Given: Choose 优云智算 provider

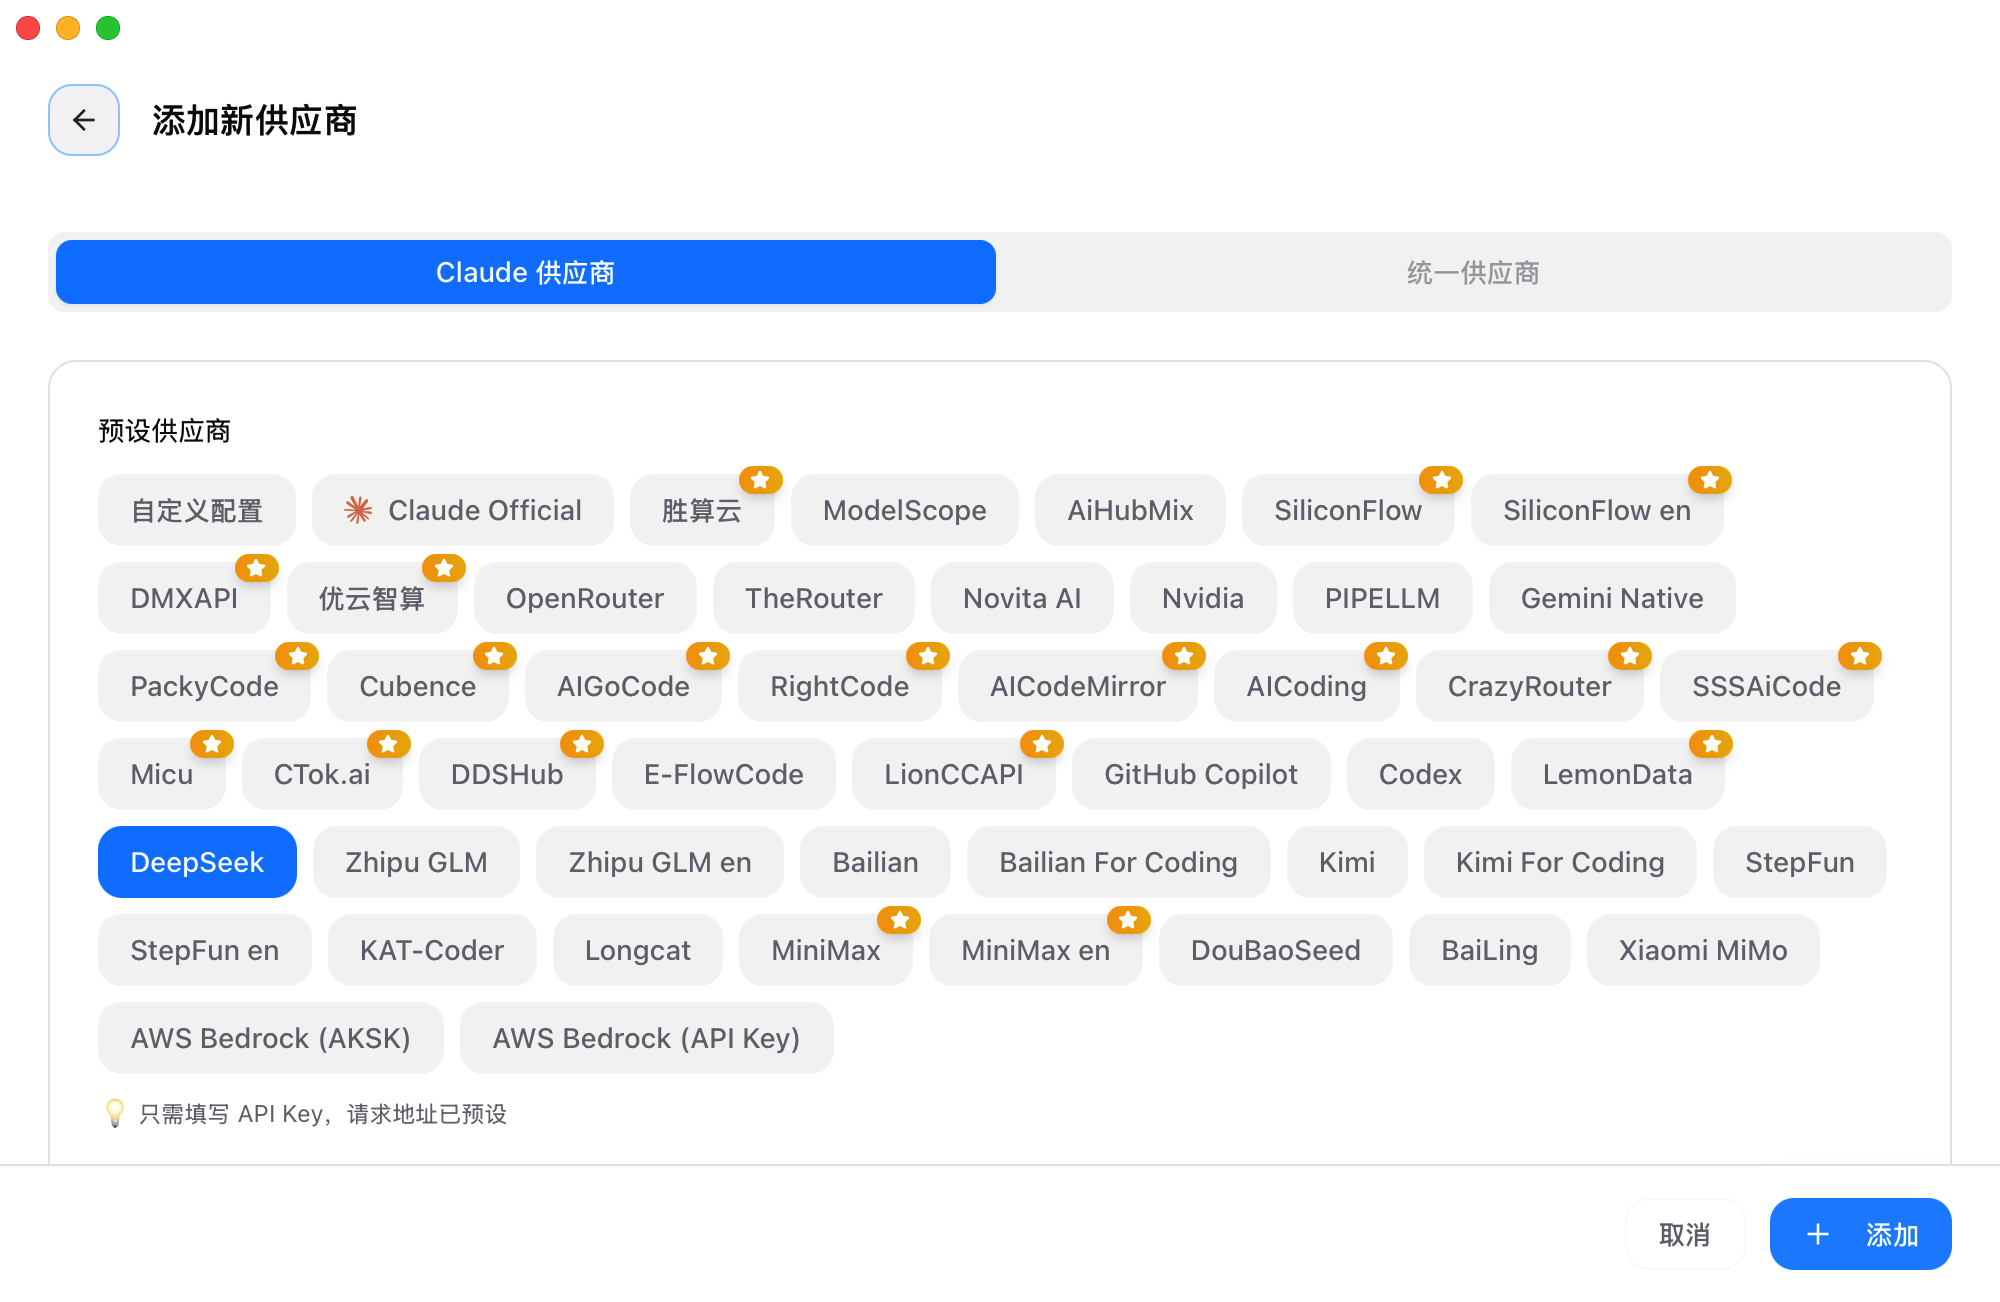Looking at the screenshot, I should coord(372,598).
